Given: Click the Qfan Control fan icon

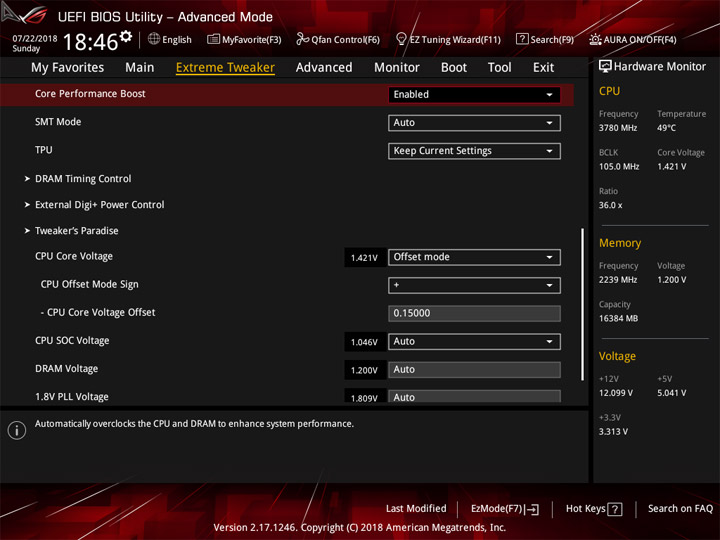Looking at the screenshot, I should 302,39.
